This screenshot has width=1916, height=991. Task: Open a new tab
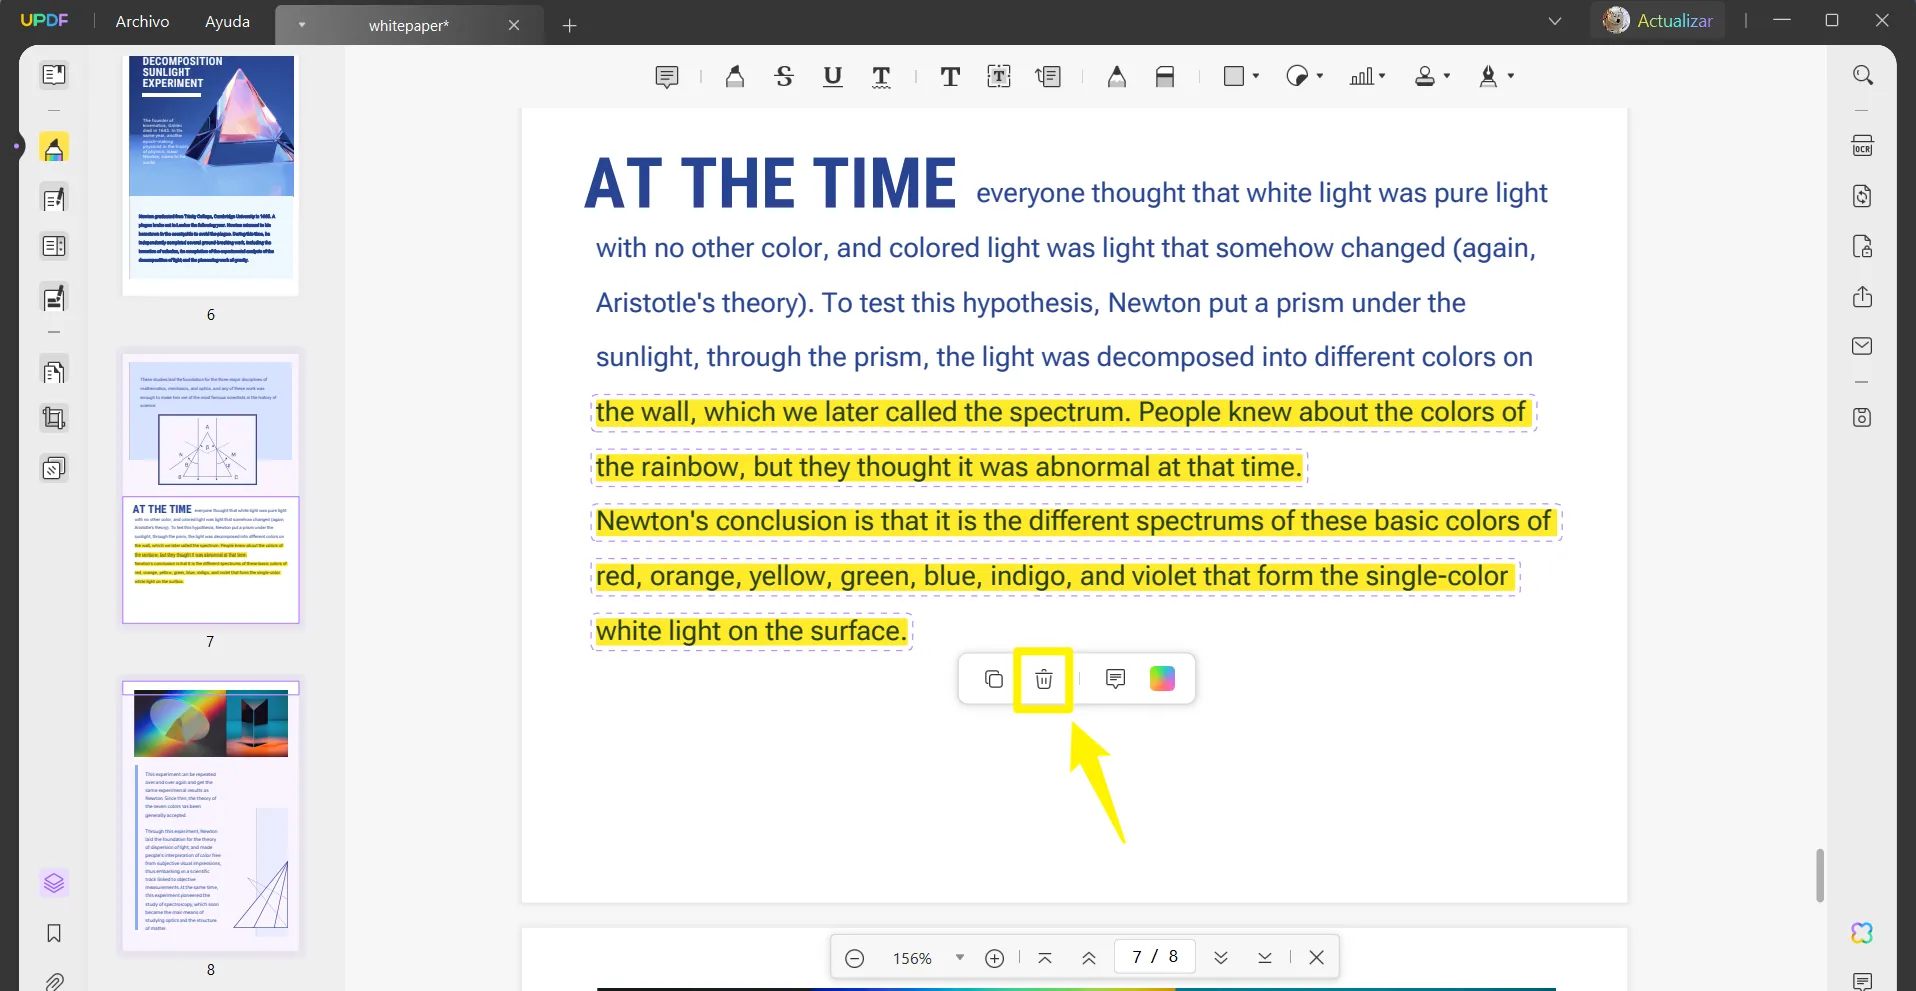(569, 26)
